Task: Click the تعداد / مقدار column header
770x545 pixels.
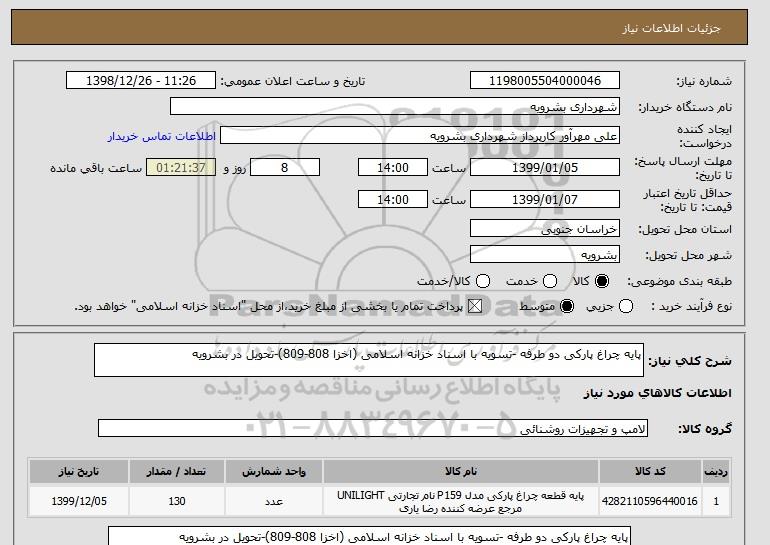Action: [177, 471]
